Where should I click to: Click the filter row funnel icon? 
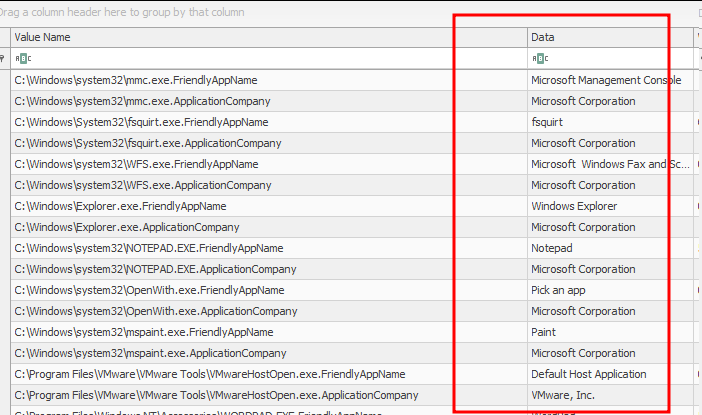3,58
